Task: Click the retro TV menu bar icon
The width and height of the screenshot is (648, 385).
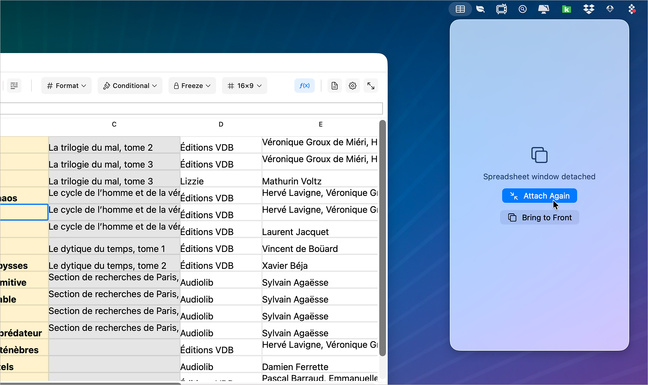Action: click(x=501, y=9)
